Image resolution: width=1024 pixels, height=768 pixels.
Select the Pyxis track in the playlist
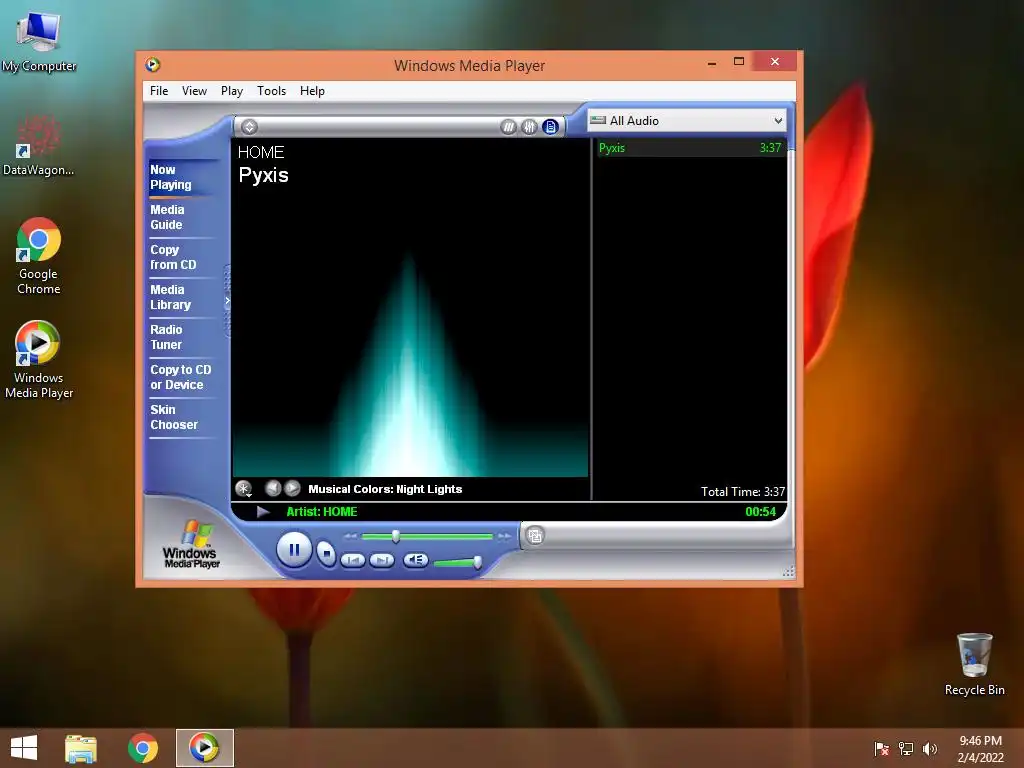689,148
